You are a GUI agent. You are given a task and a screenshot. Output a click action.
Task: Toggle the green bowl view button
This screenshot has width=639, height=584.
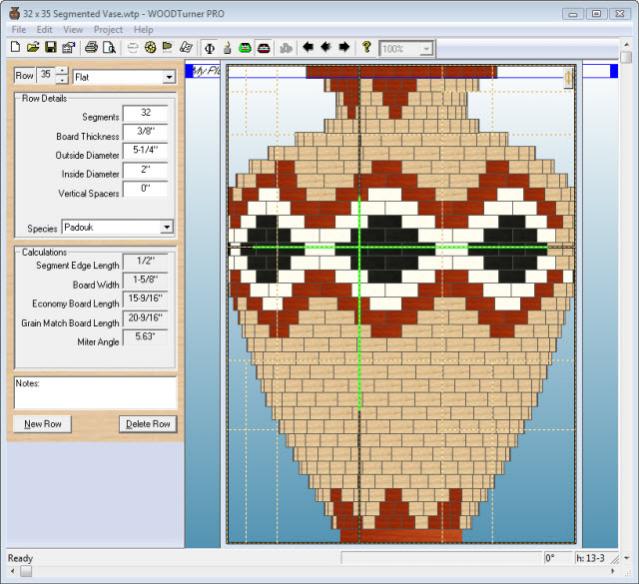tap(245, 47)
